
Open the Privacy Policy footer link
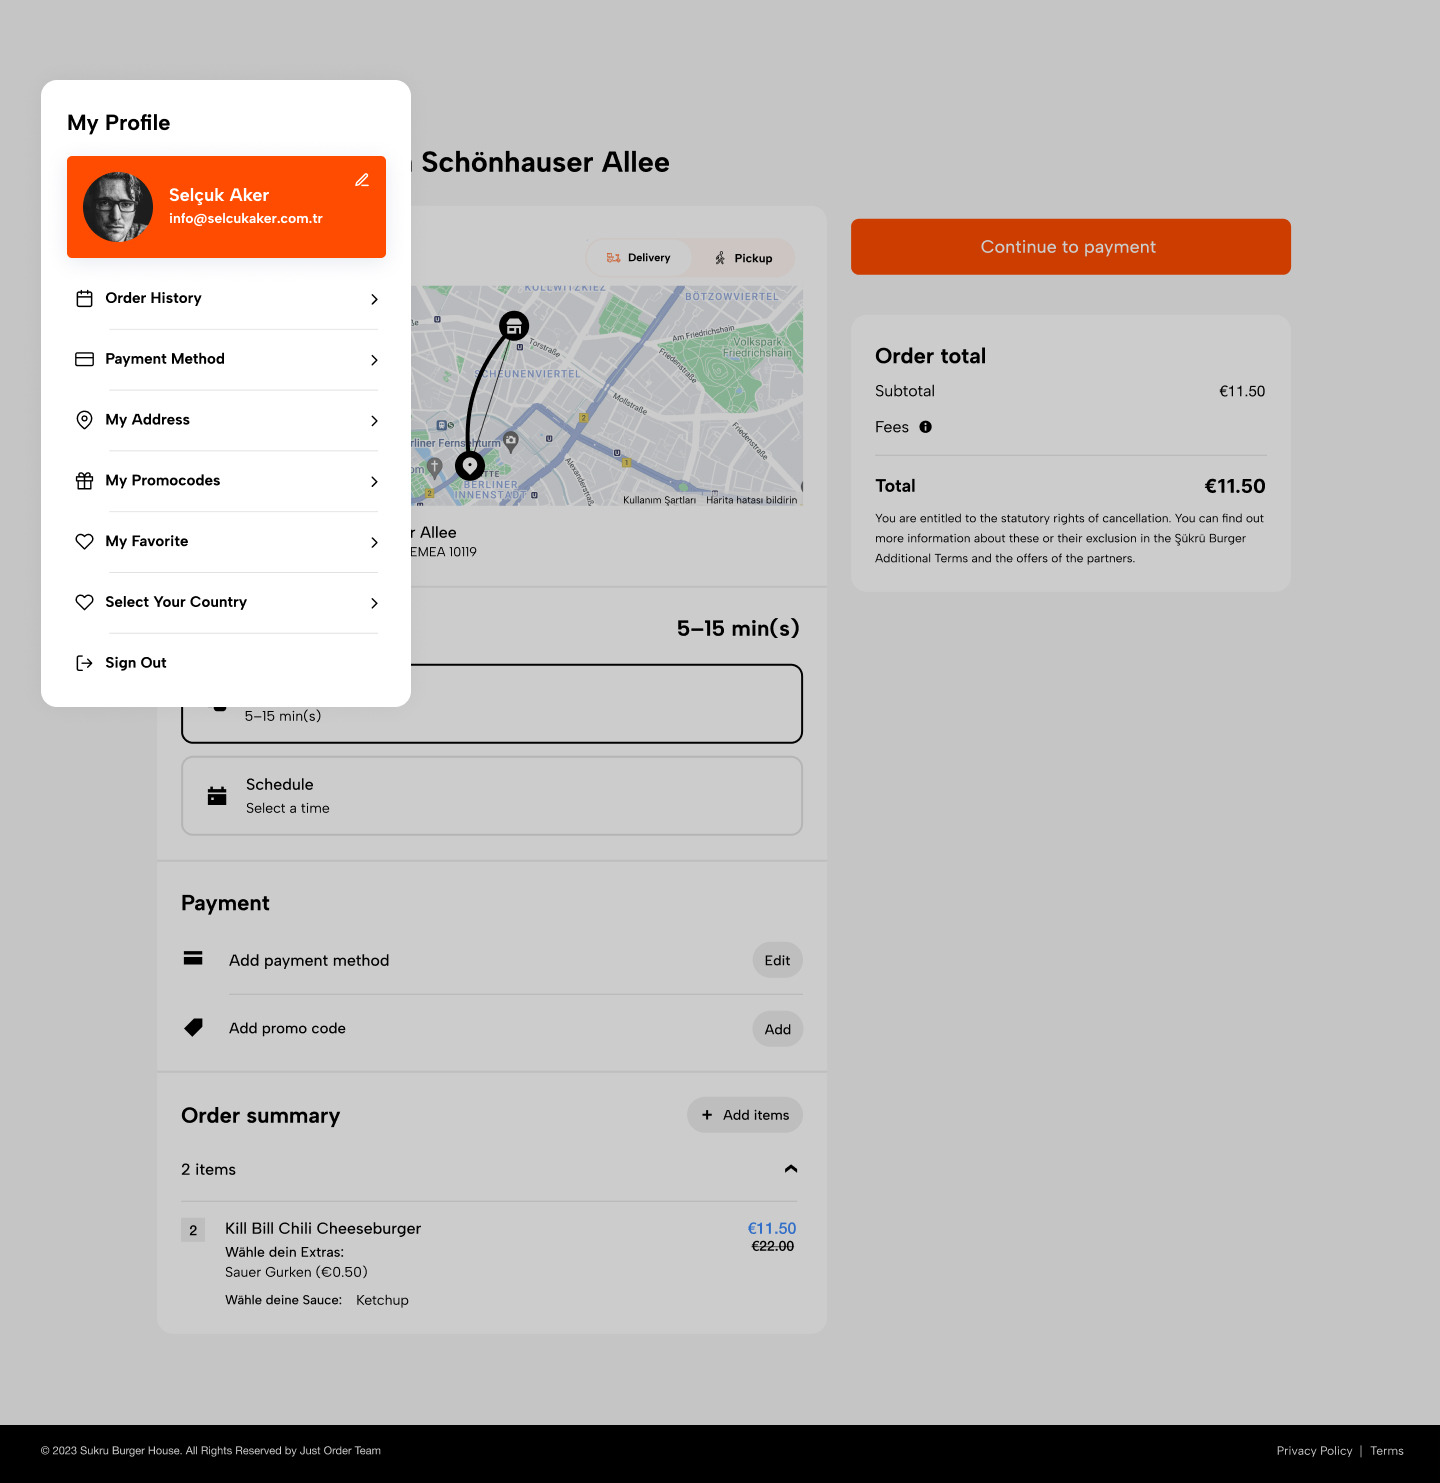[1314, 1451]
